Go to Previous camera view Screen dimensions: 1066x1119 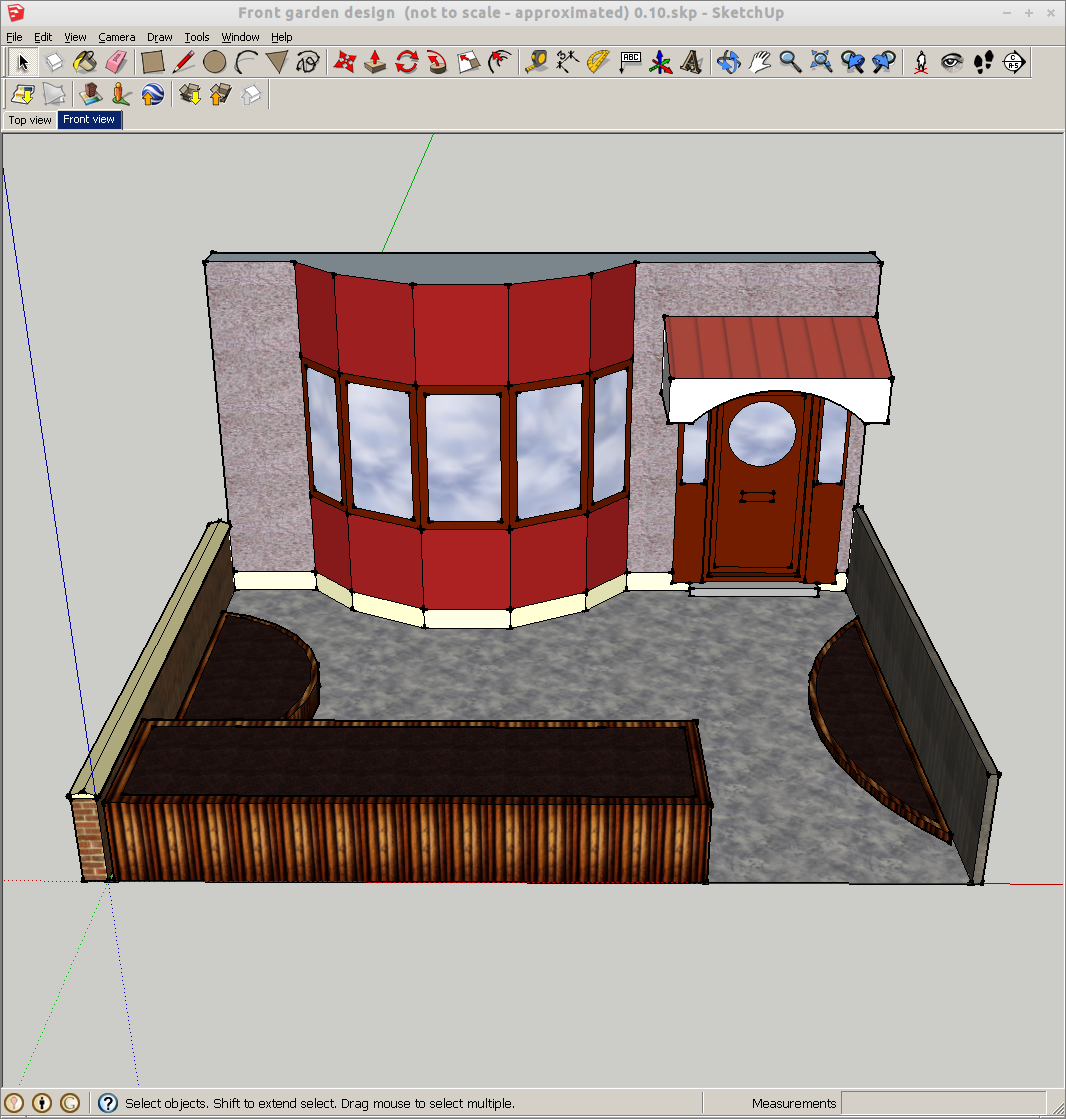(x=853, y=63)
